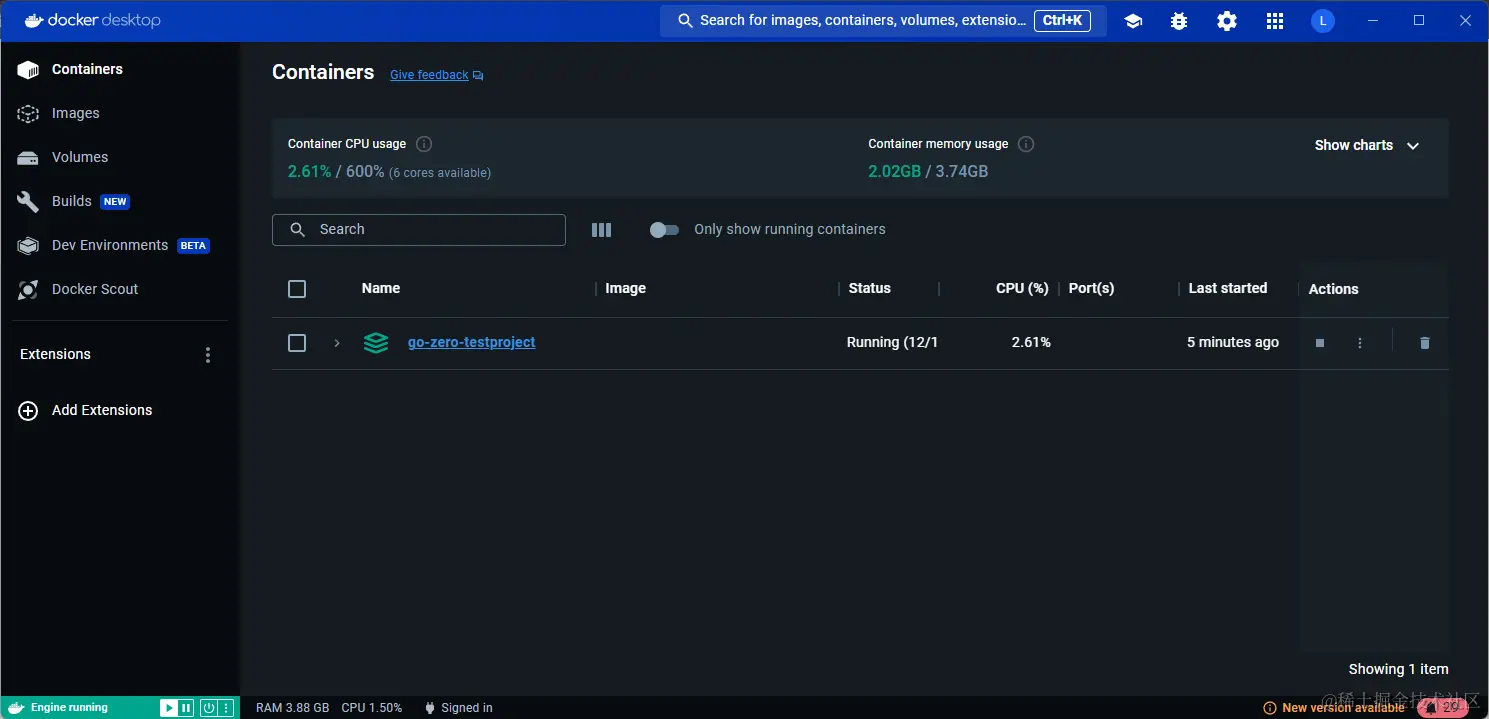Open the Give feedback link

(x=437, y=75)
